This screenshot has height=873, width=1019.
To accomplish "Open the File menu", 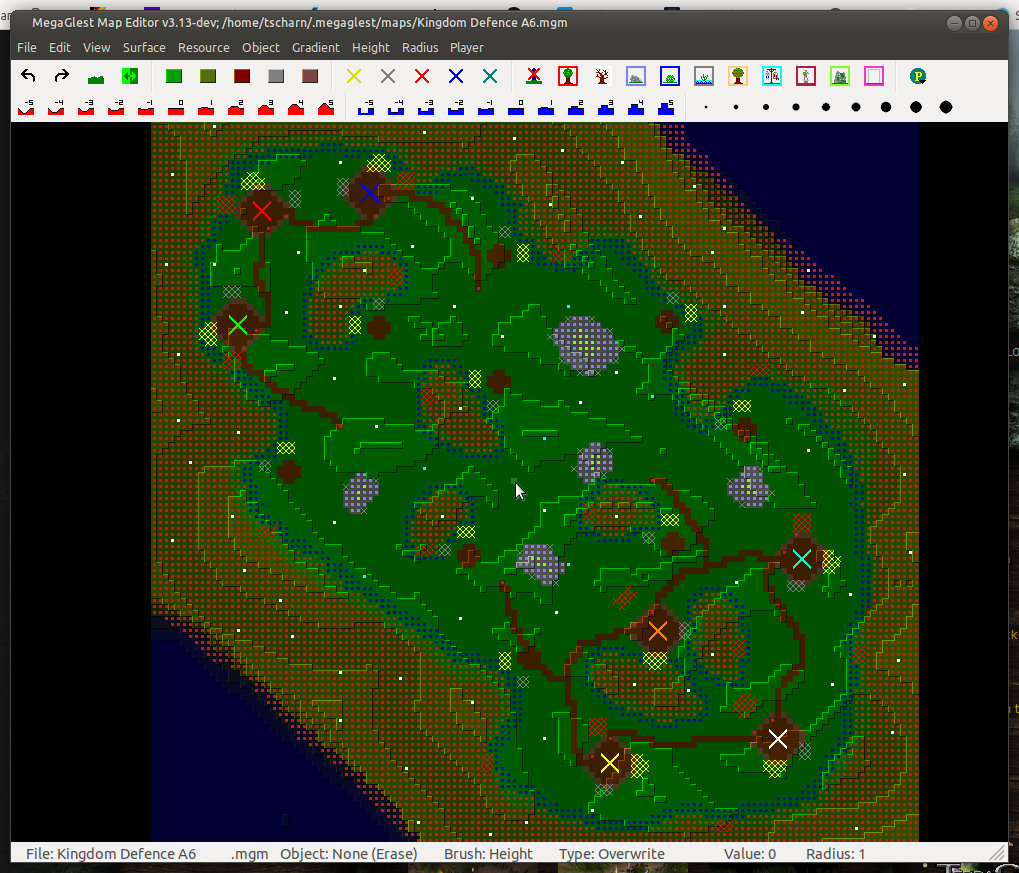I will (x=27, y=47).
